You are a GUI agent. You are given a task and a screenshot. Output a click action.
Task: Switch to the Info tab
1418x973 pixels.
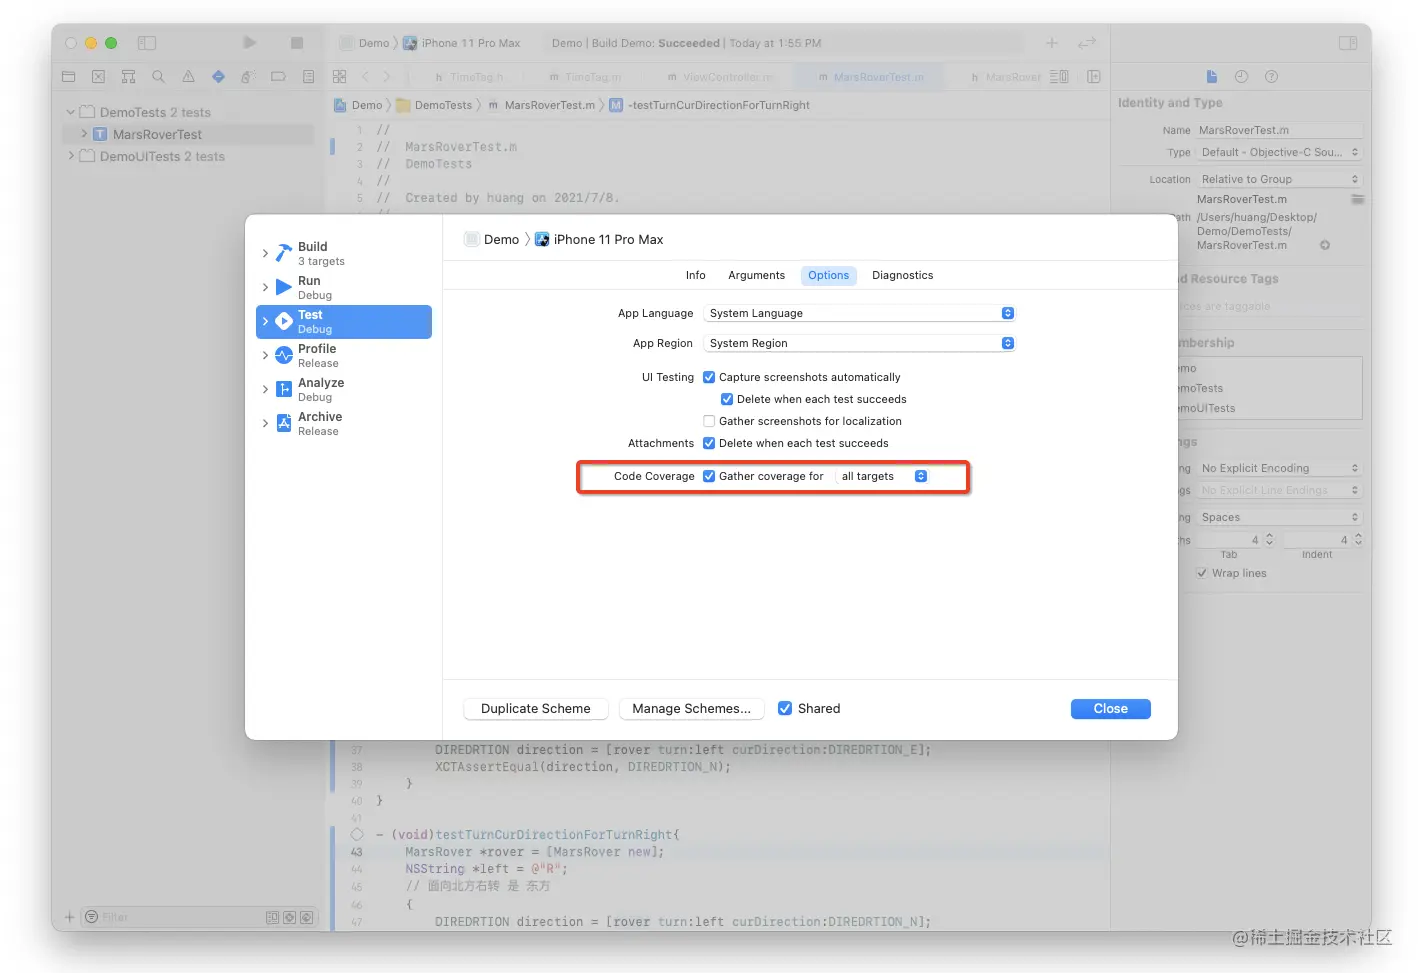pos(696,275)
